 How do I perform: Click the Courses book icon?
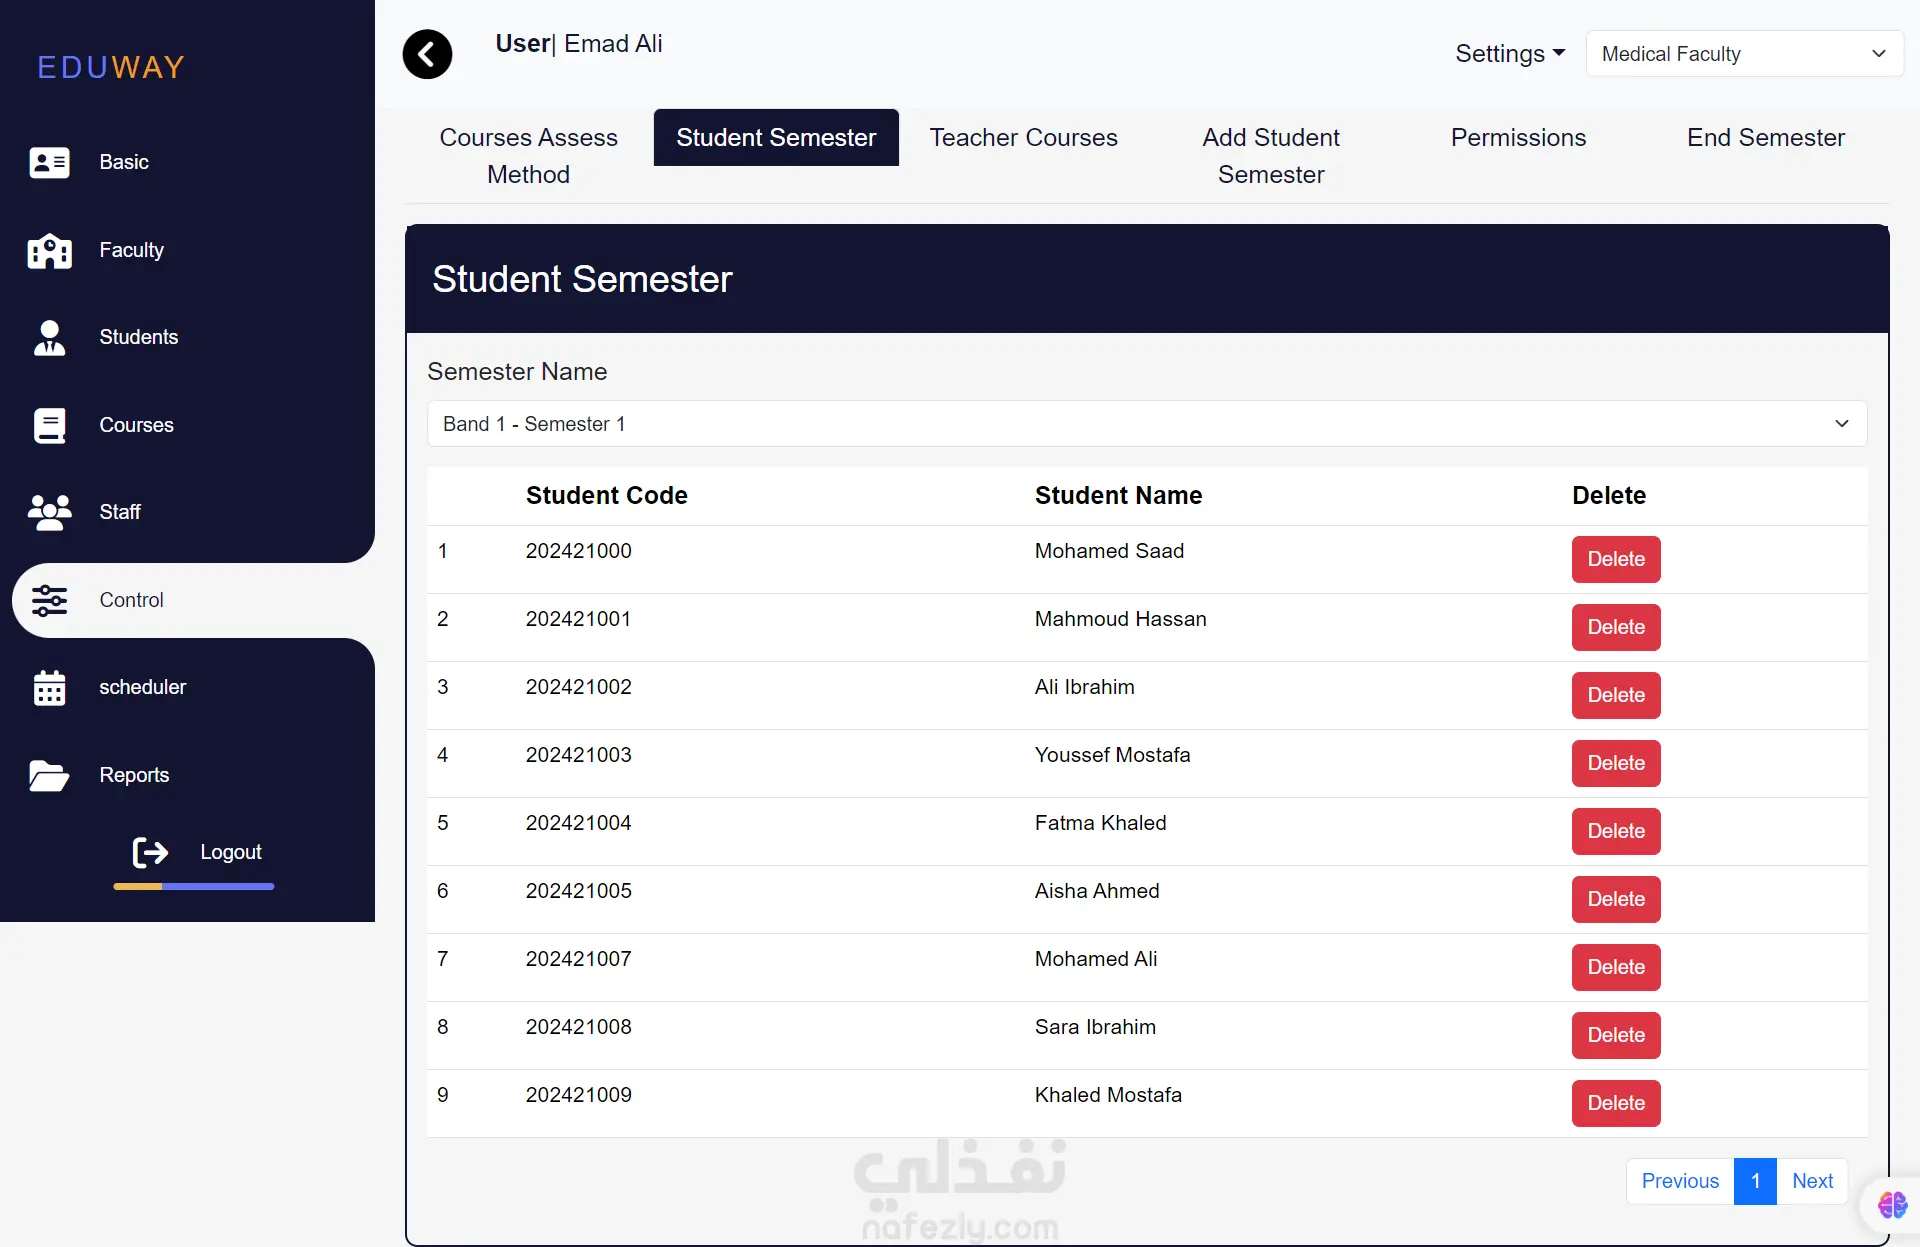point(49,425)
